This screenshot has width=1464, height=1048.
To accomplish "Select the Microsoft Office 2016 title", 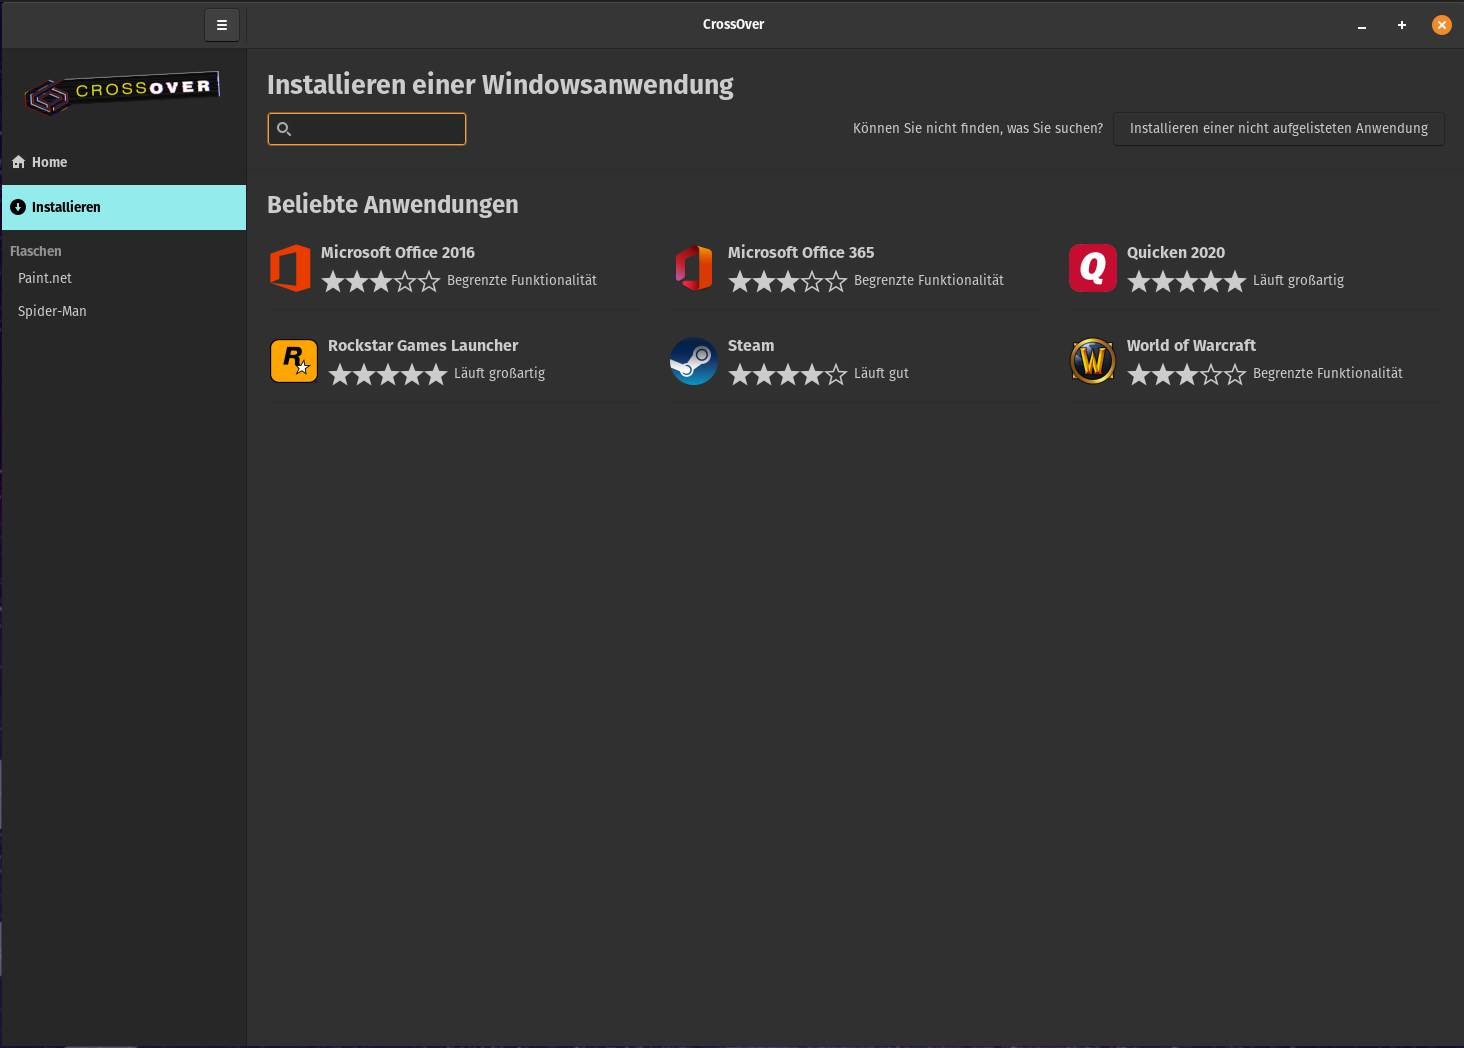I will (x=398, y=253).
